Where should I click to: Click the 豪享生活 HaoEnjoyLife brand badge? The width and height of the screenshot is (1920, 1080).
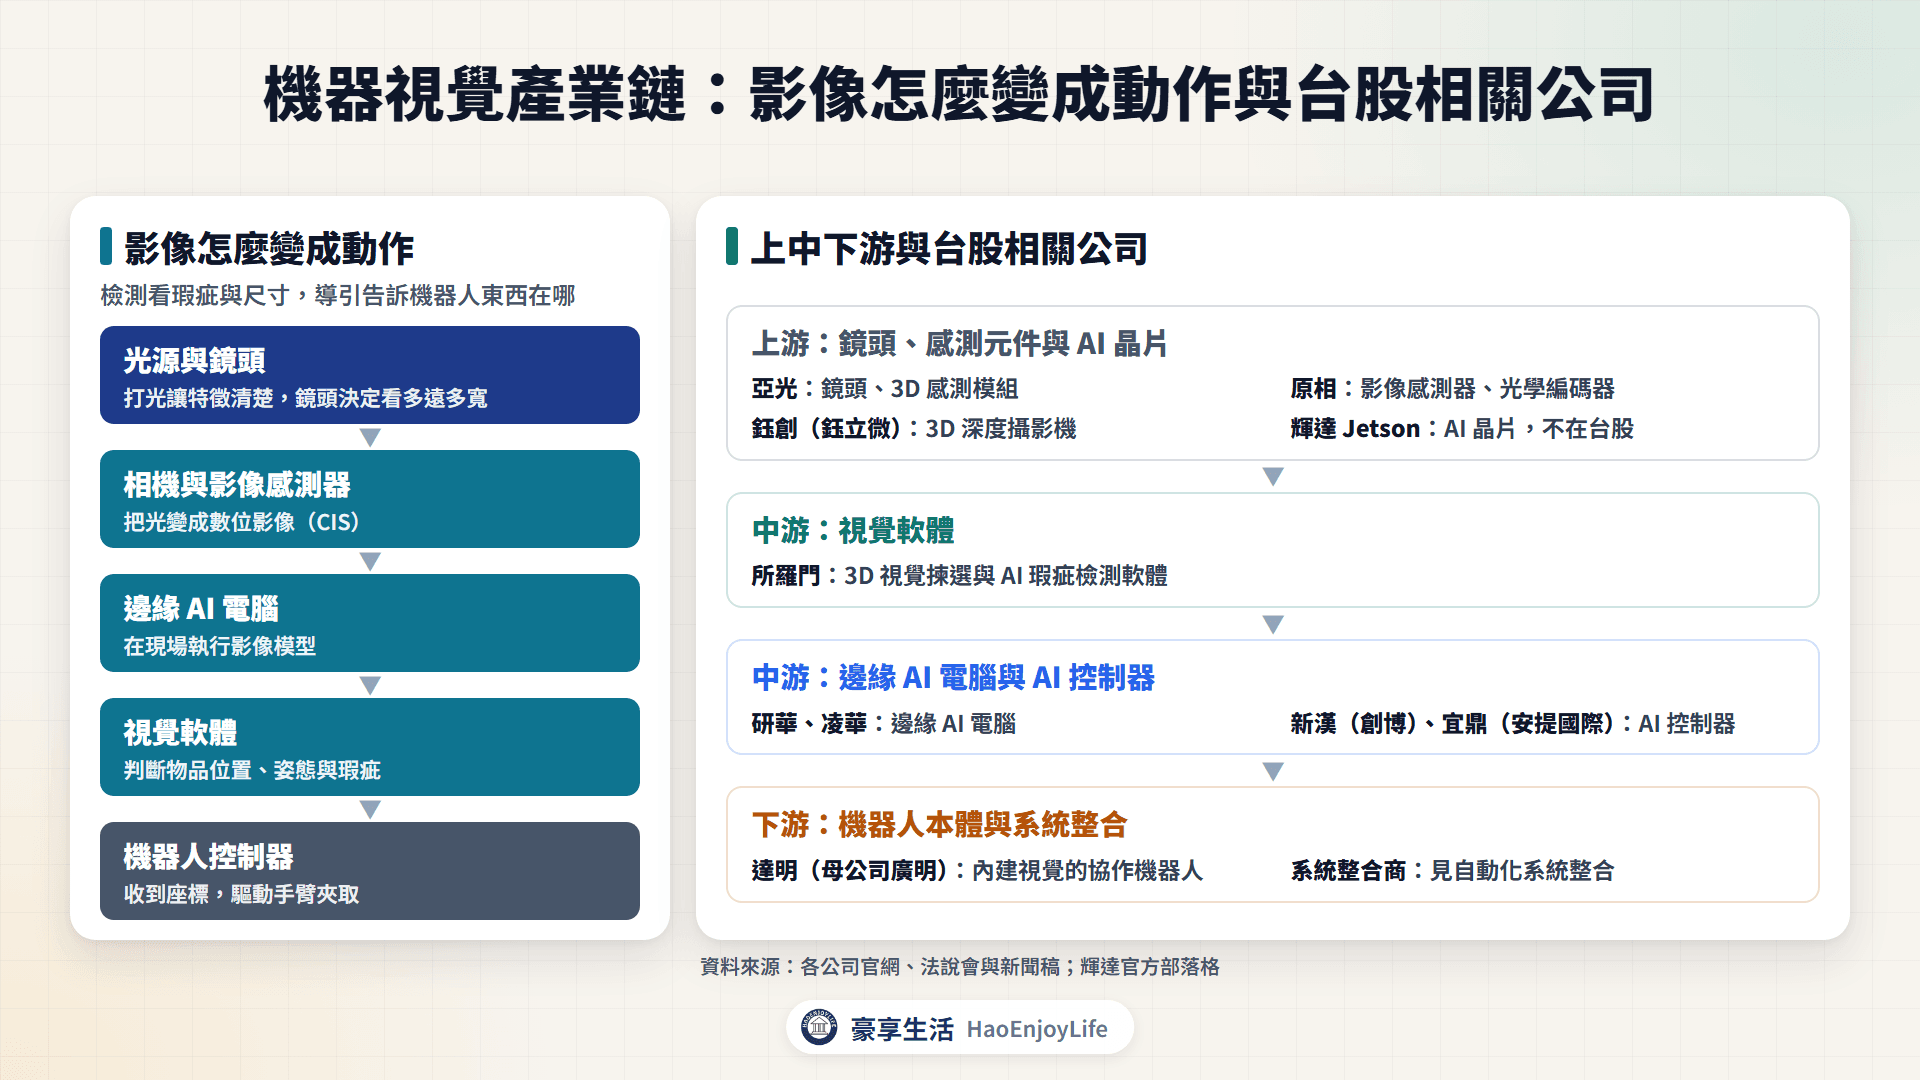[x=960, y=1028]
